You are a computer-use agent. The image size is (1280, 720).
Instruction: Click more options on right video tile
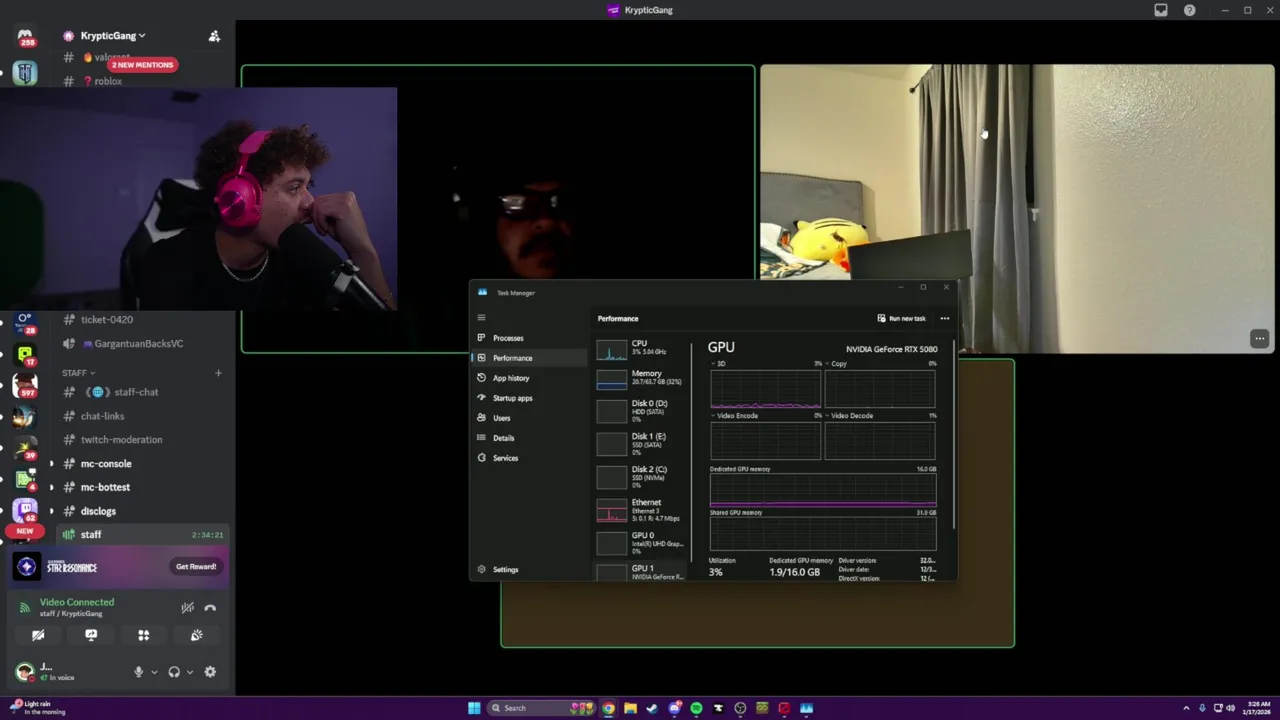[1260, 339]
